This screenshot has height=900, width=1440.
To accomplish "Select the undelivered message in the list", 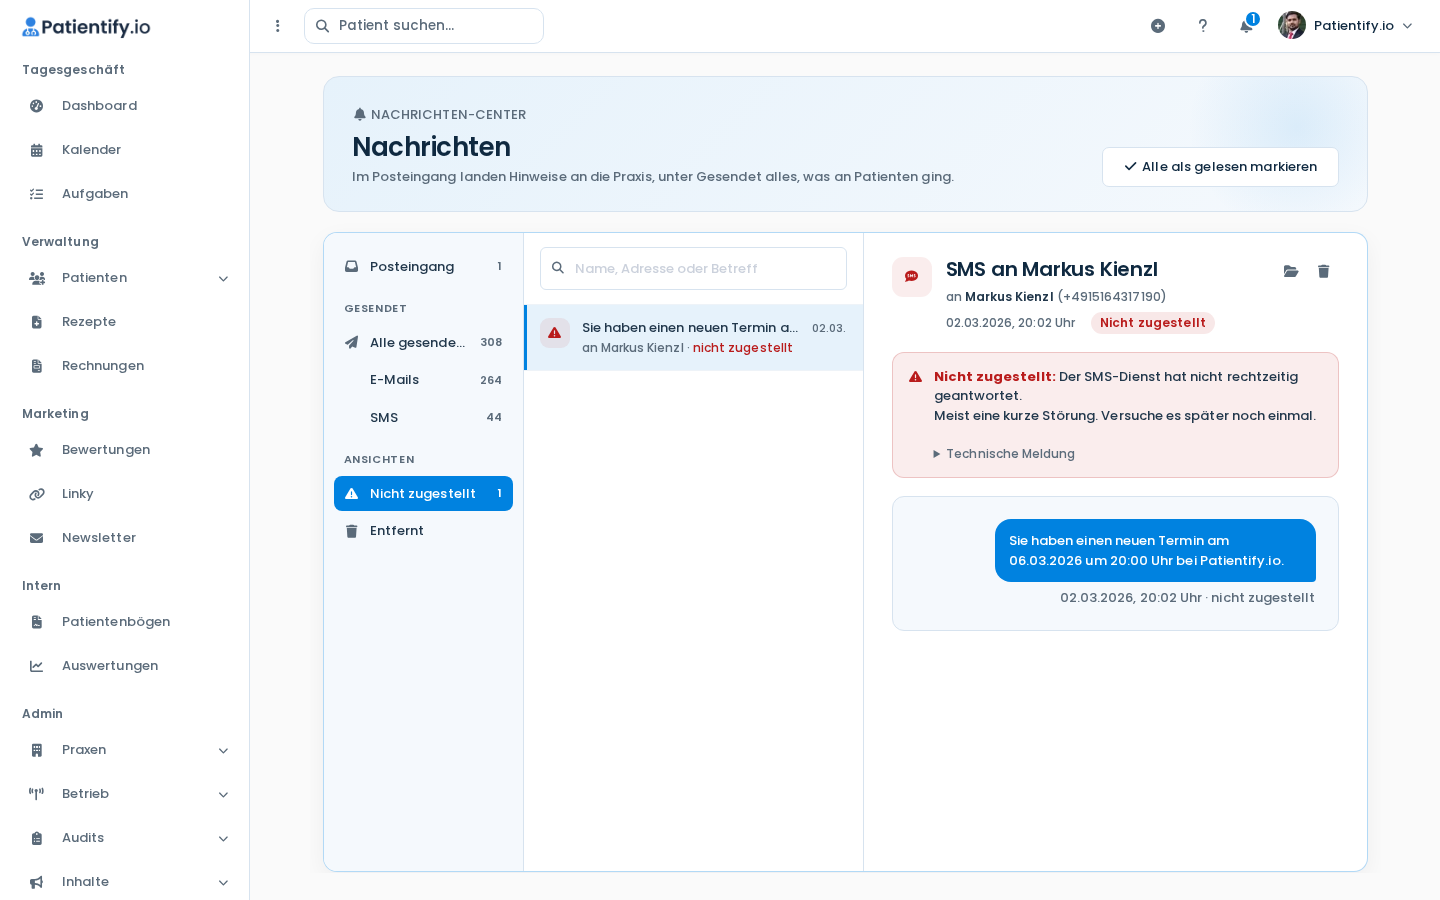I will [x=694, y=338].
